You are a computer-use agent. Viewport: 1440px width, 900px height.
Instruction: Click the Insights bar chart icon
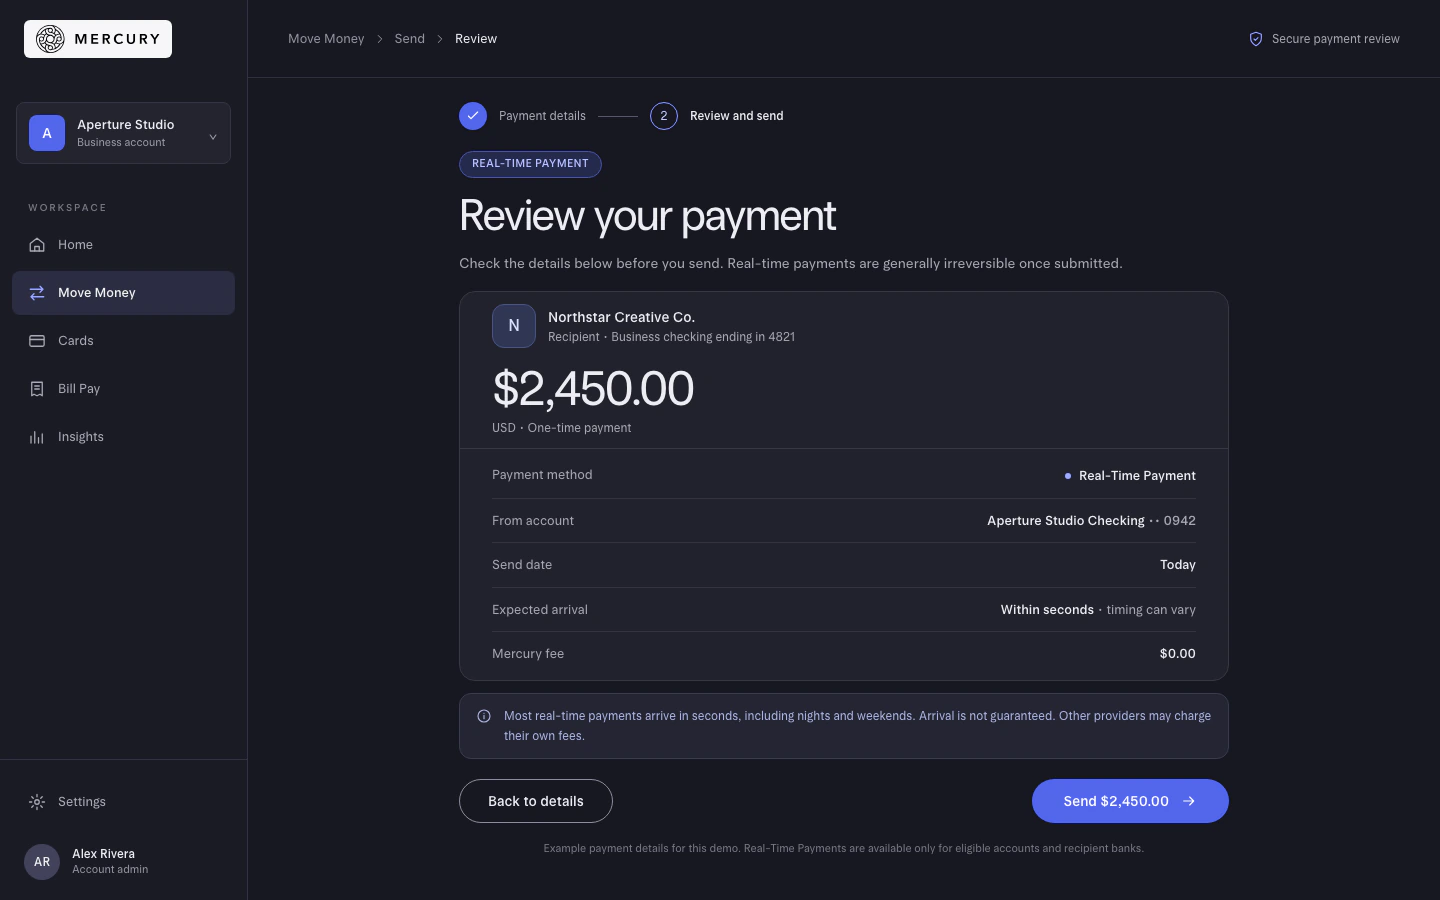pos(37,437)
